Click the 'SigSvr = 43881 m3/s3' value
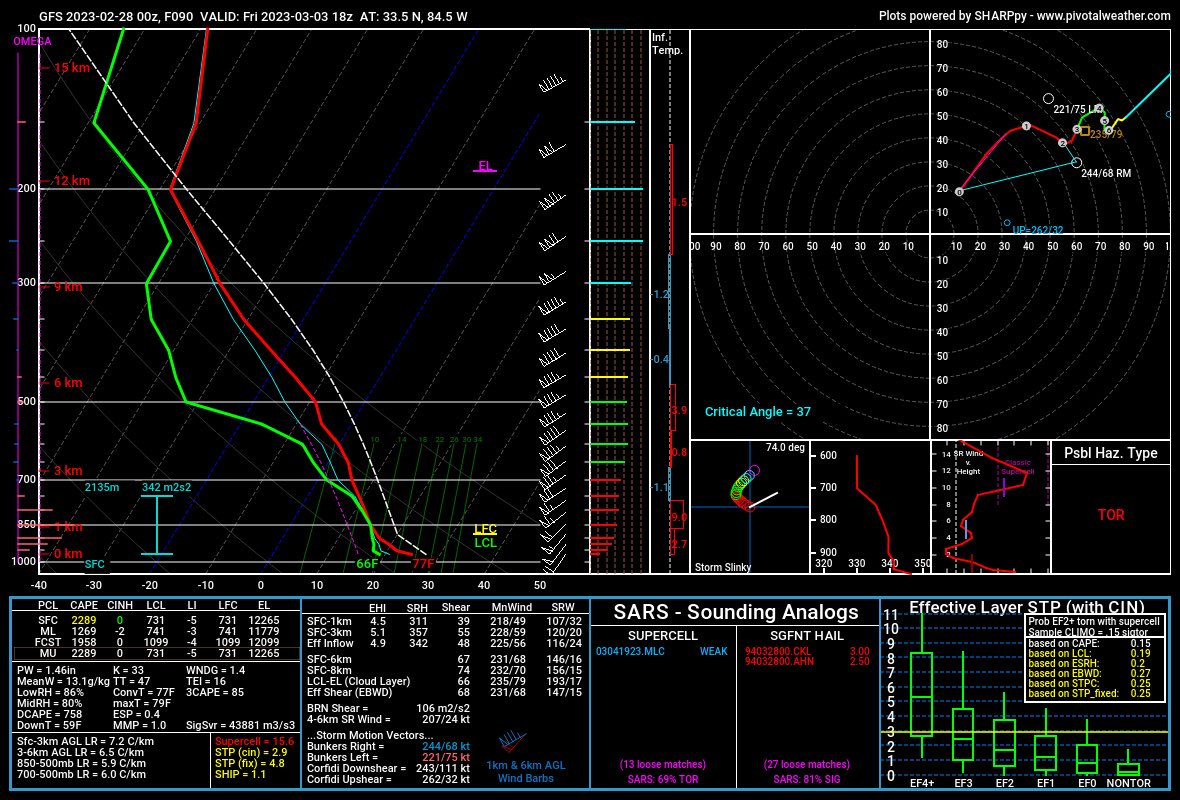 (241, 725)
